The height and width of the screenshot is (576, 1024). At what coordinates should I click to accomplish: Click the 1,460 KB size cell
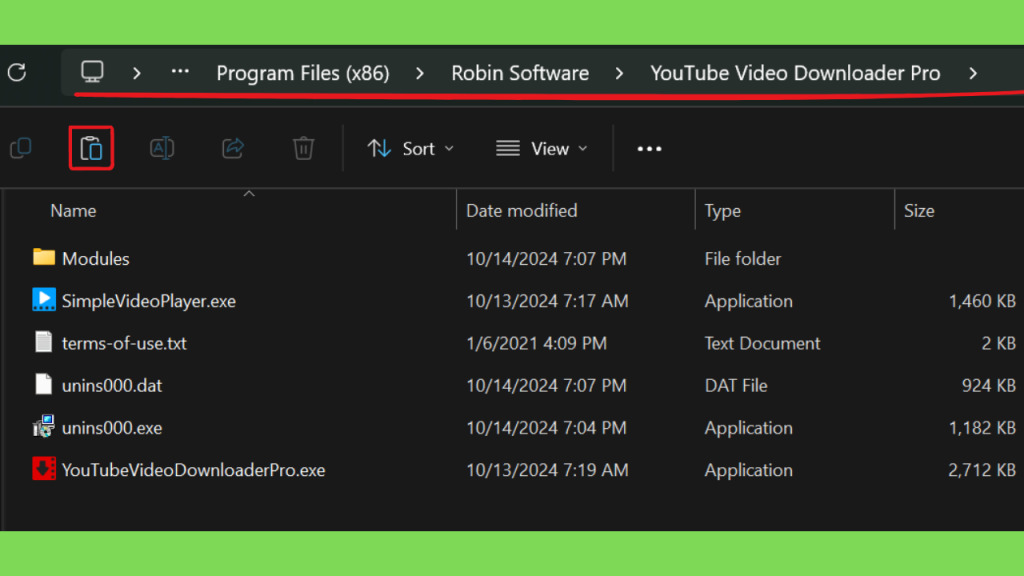pyautogui.click(x=982, y=301)
